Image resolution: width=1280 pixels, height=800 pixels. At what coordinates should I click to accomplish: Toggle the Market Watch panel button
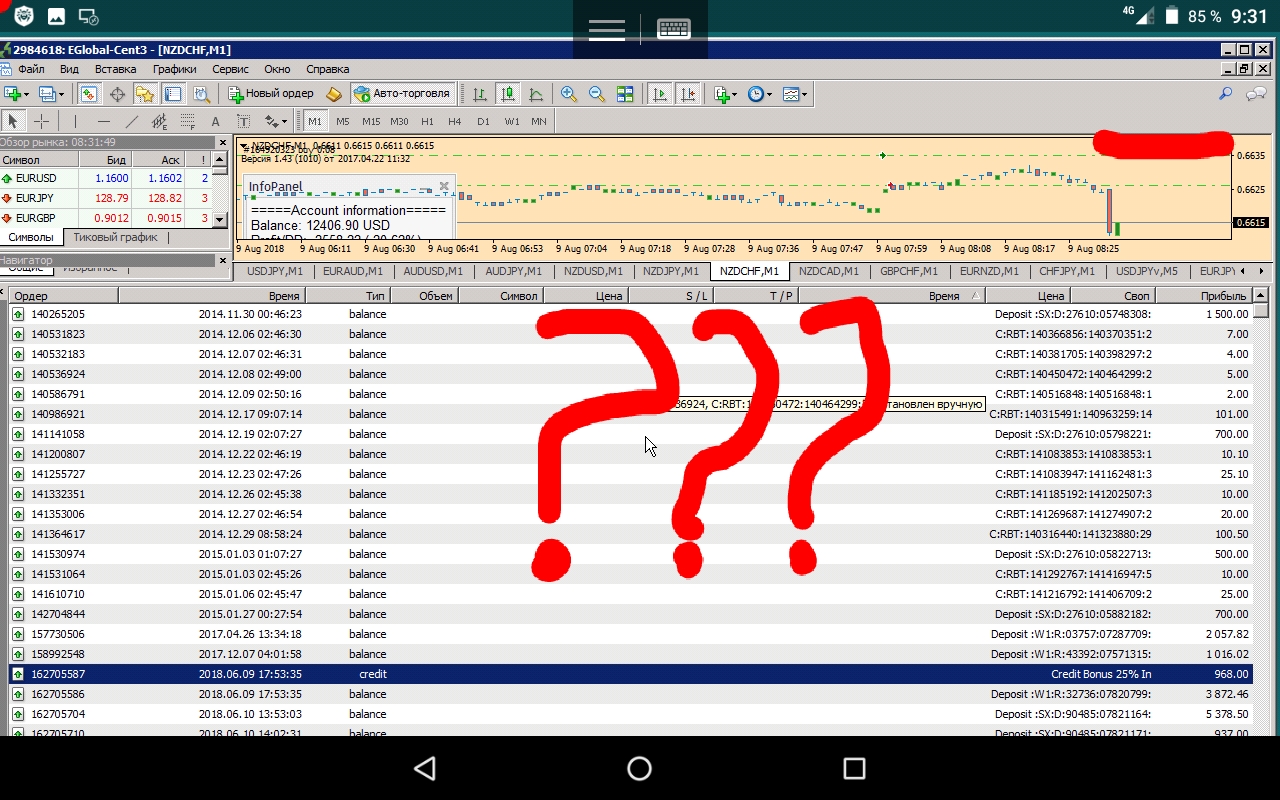89,94
